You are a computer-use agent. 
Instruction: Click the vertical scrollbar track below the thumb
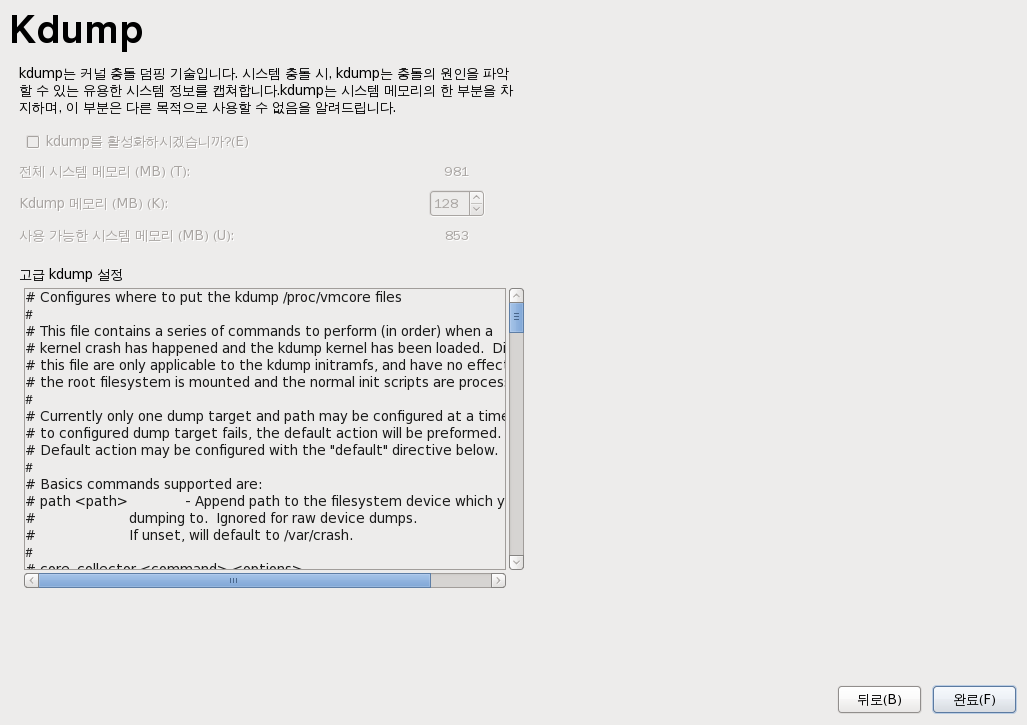(x=516, y=444)
